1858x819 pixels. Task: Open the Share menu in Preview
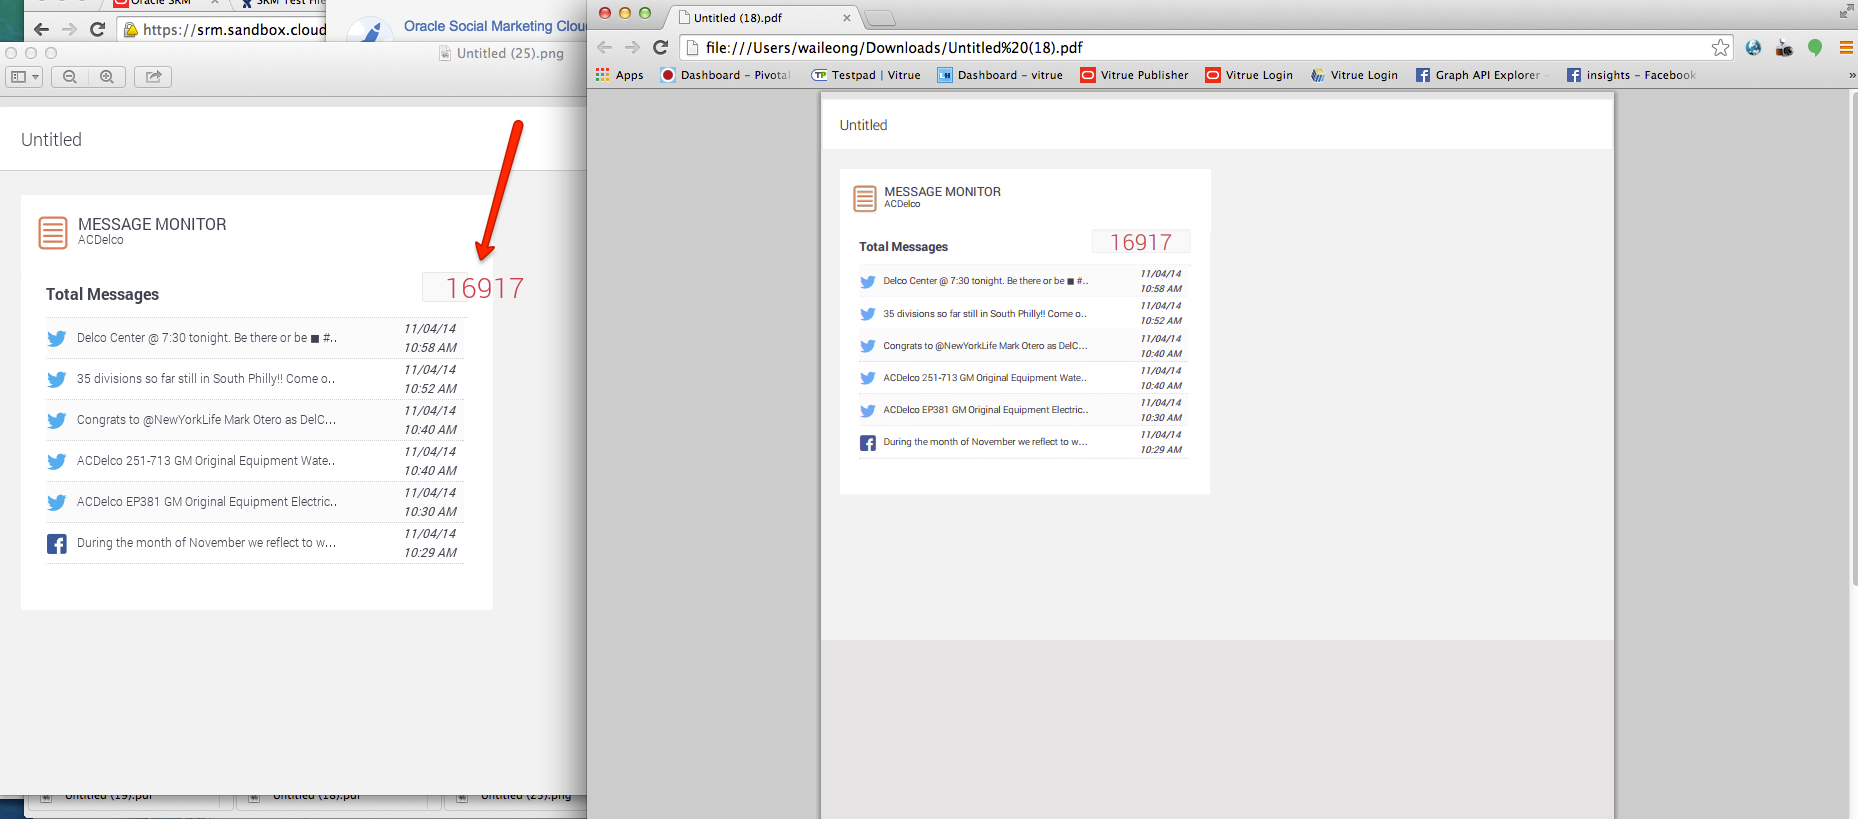[x=153, y=77]
